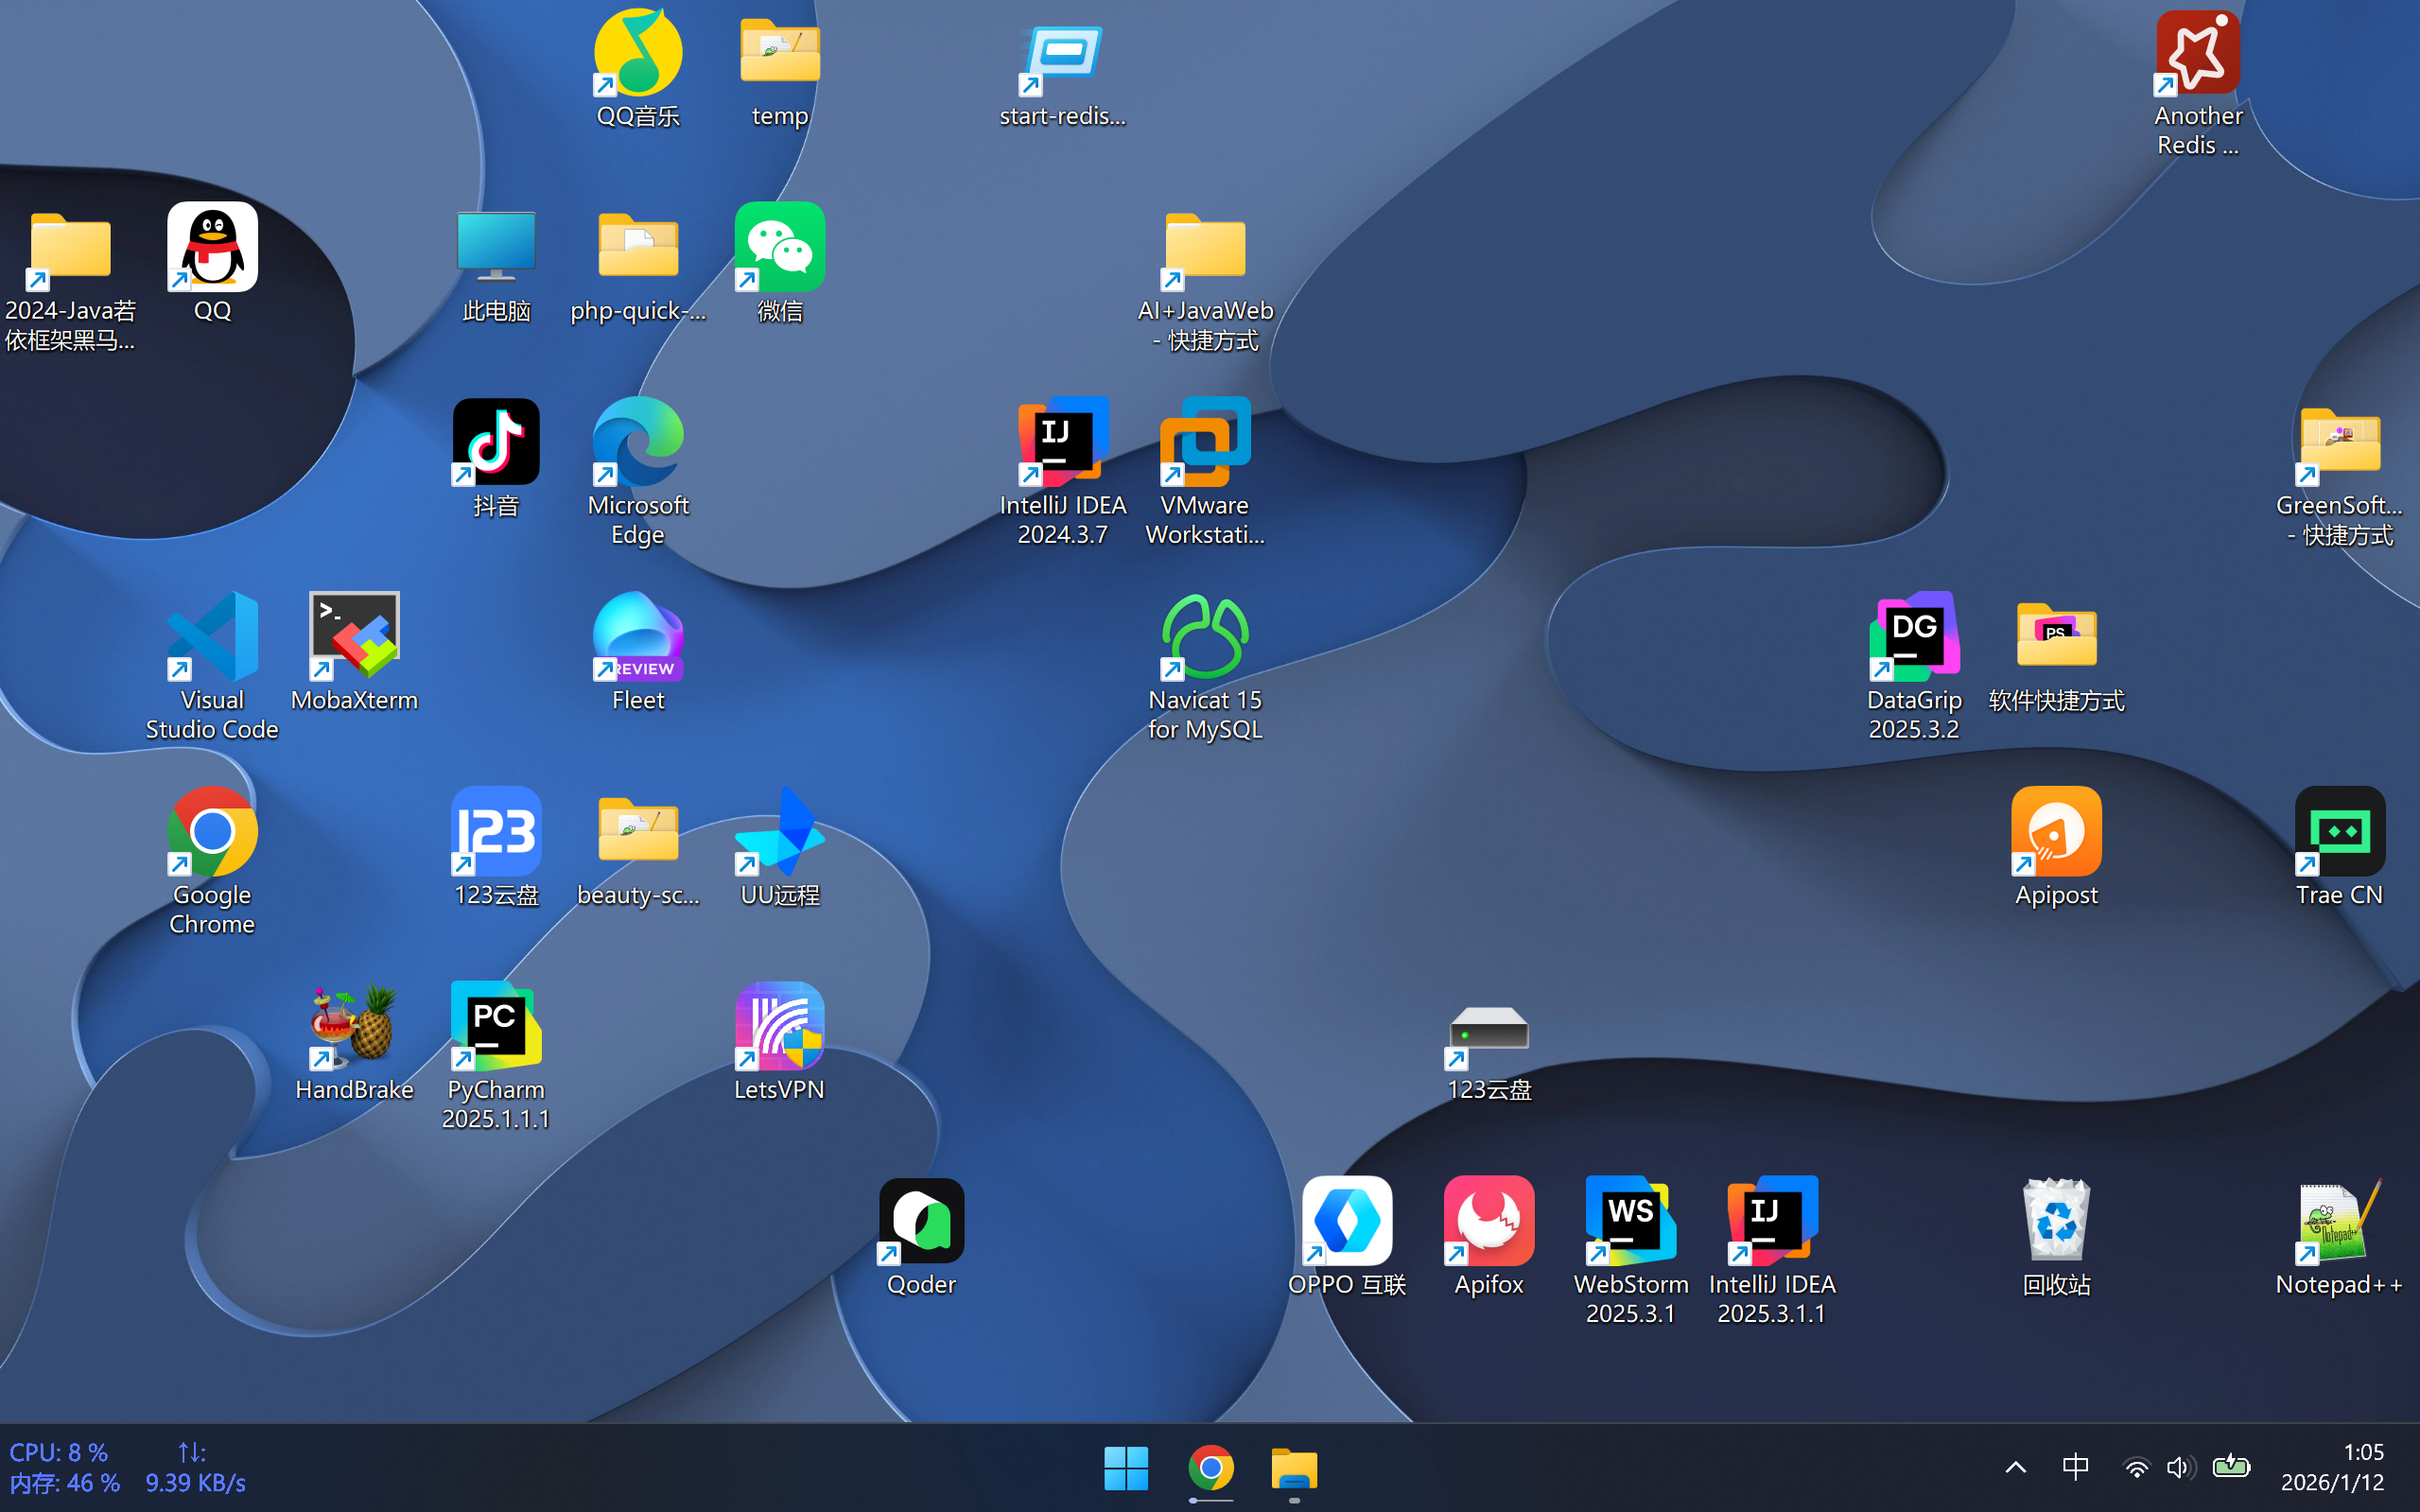Image resolution: width=2420 pixels, height=1512 pixels.
Task: Select the LetsVPN icon
Action: (x=780, y=1026)
